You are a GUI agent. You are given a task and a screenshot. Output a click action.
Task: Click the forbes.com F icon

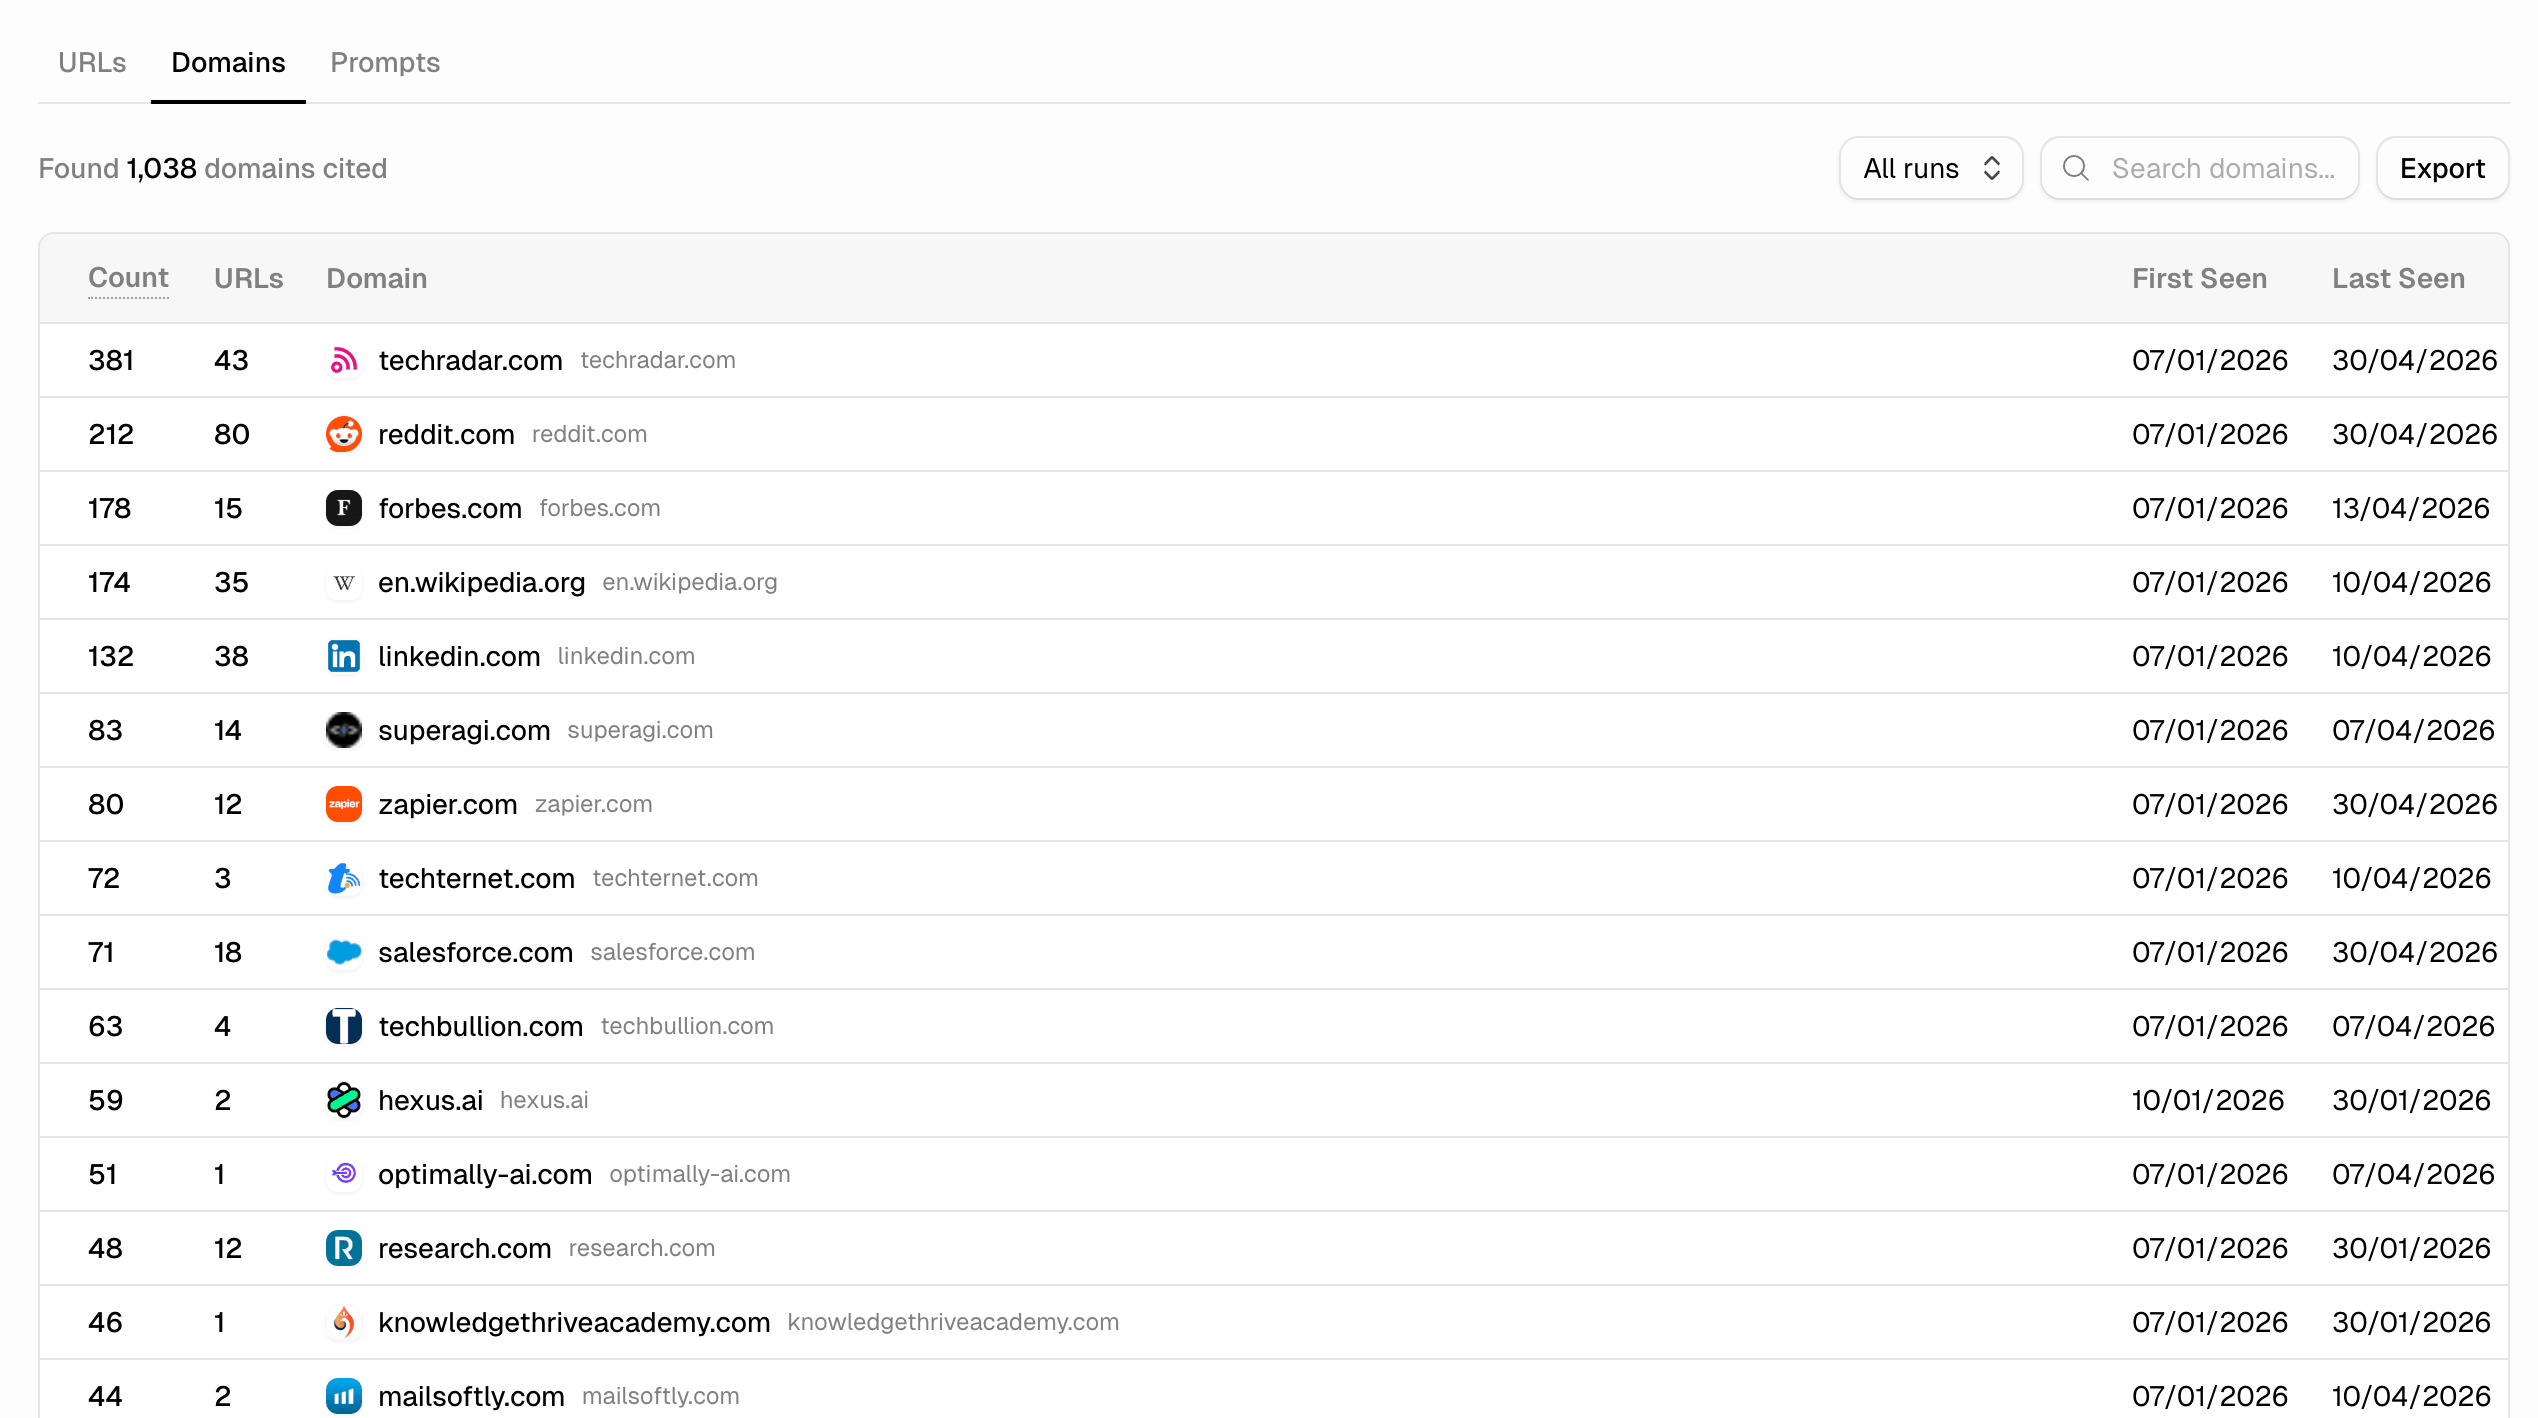click(343, 508)
